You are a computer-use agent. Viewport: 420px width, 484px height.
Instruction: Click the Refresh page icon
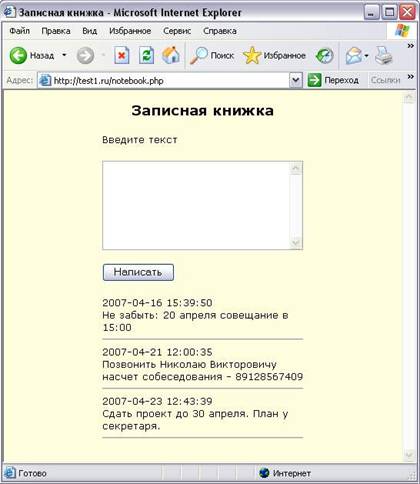[x=146, y=55]
